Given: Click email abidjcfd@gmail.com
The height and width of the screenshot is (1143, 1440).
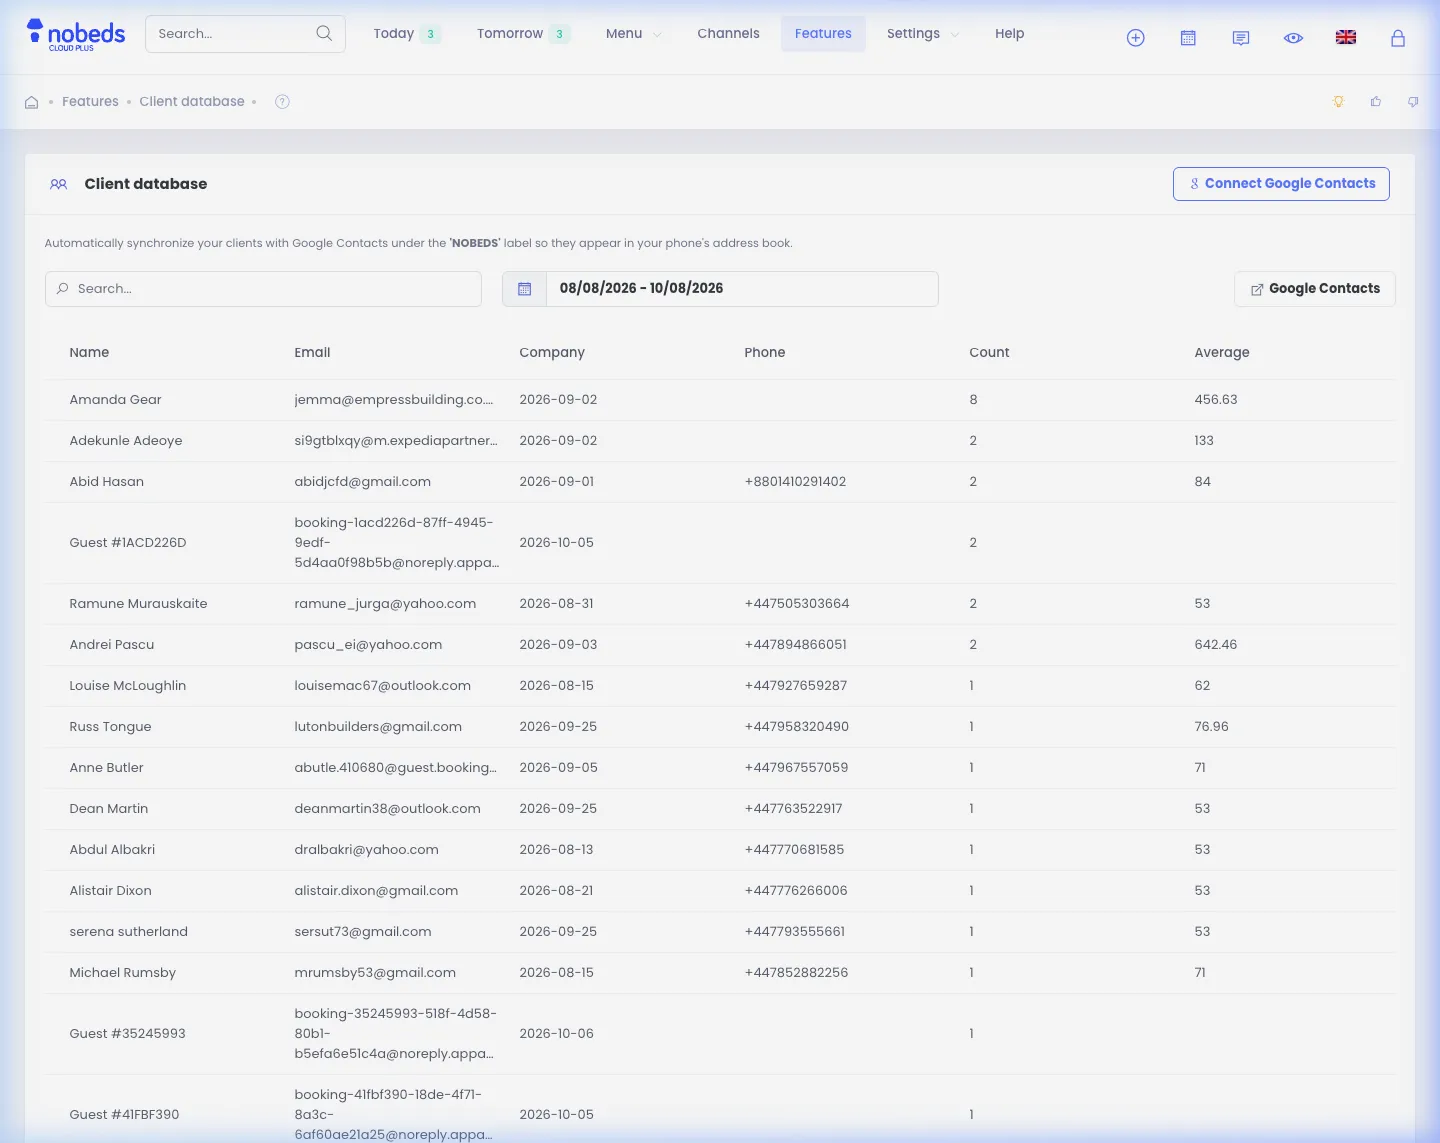Looking at the screenshot, I should click(x=362, y=482).
